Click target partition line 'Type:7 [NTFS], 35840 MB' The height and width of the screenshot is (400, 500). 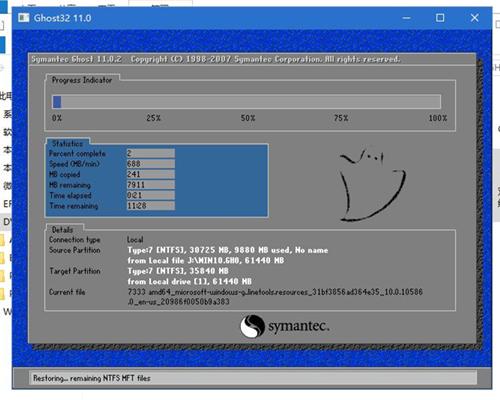point(178,271)
